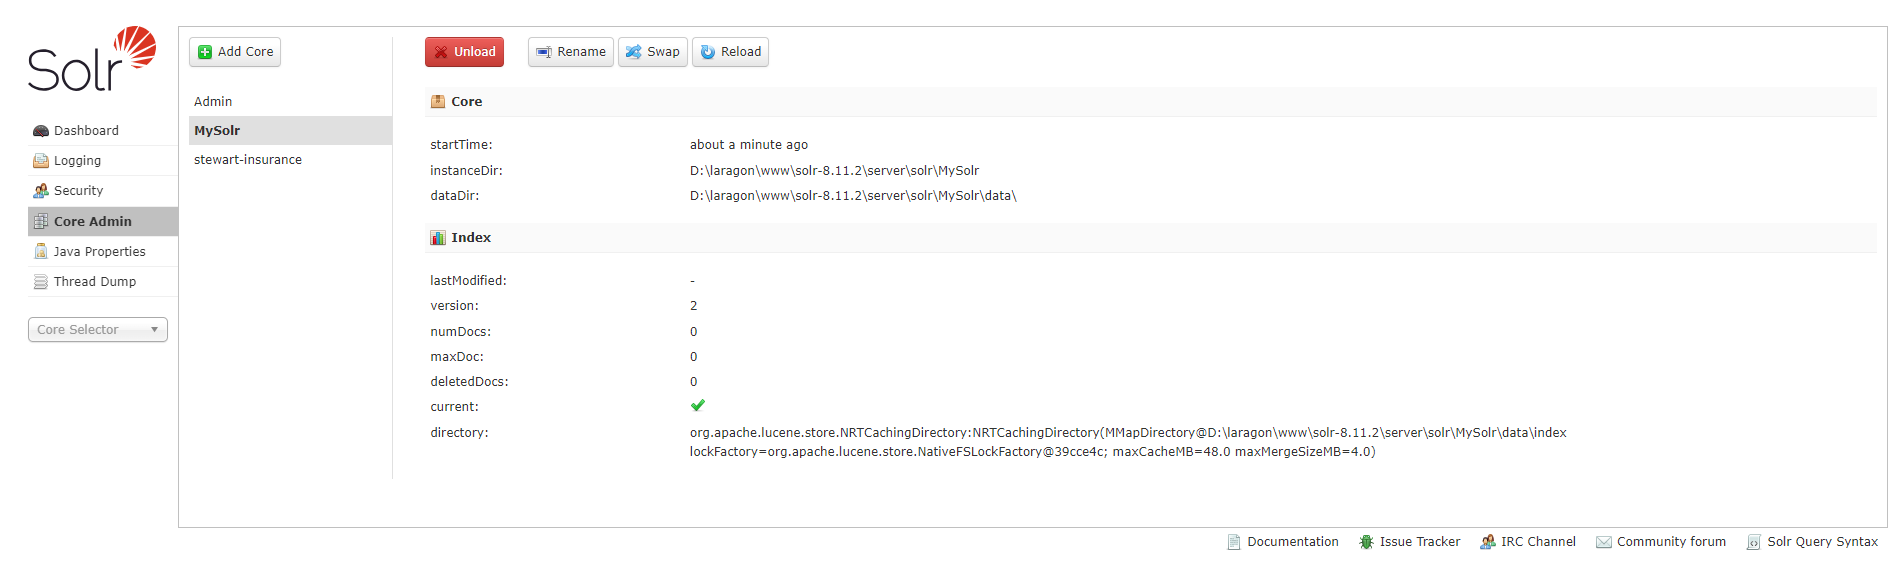Viewport: 1895px width, 587px height.
Task: Click the Thread Dump icon
Action: coord(41,282)
